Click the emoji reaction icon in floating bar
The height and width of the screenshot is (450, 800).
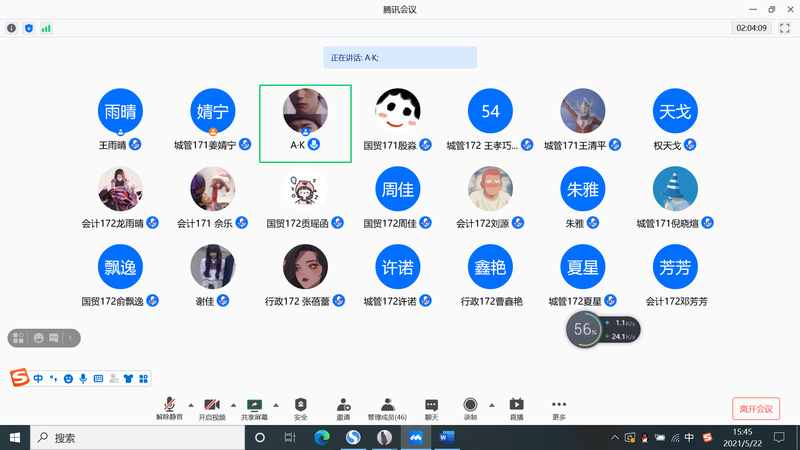(38, 338)
